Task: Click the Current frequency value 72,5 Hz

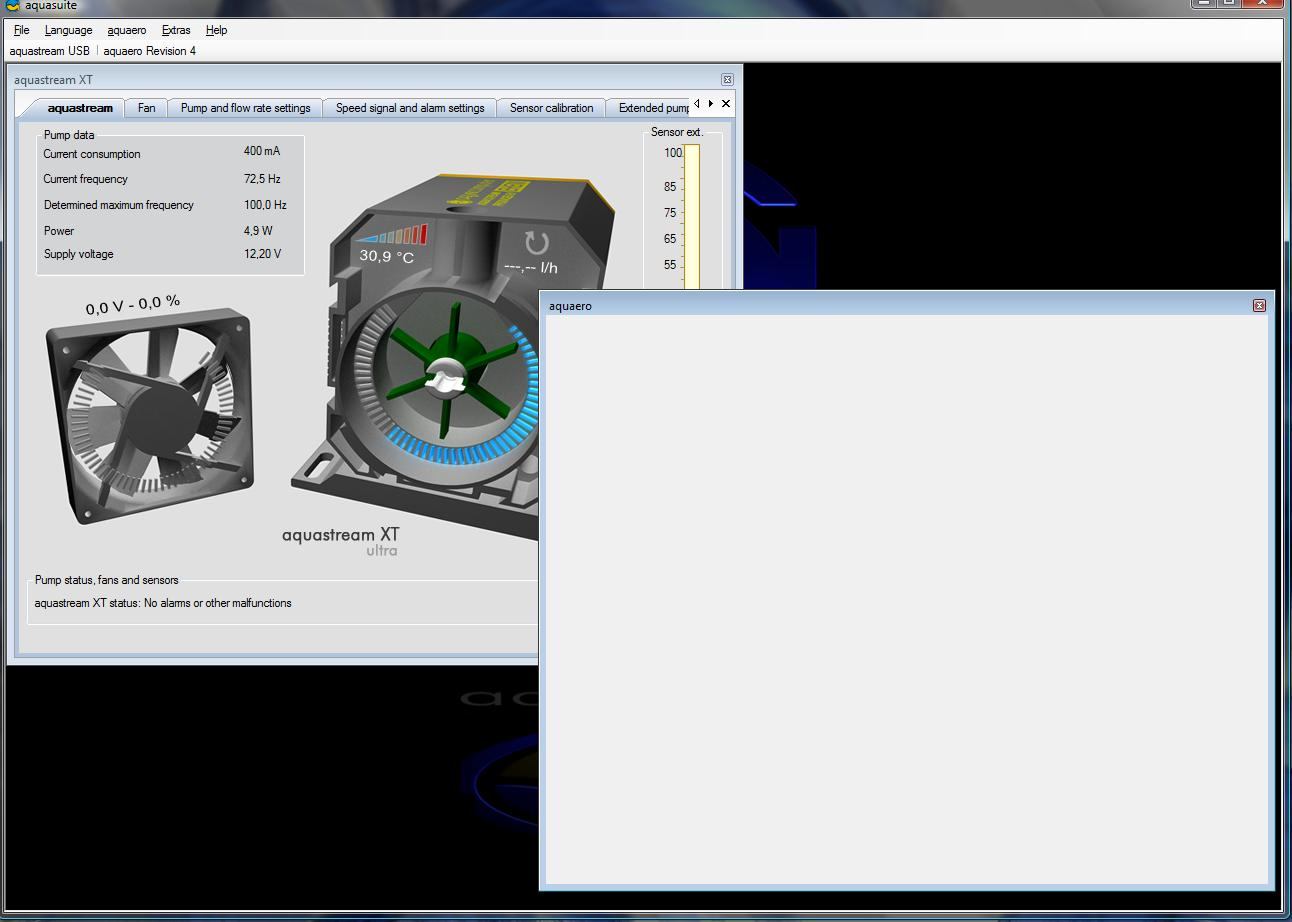Action: coord(262,179)
